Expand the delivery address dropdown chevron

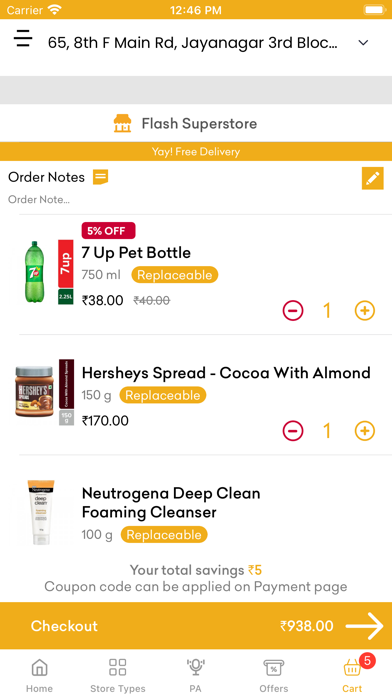[x=363, y=43]
